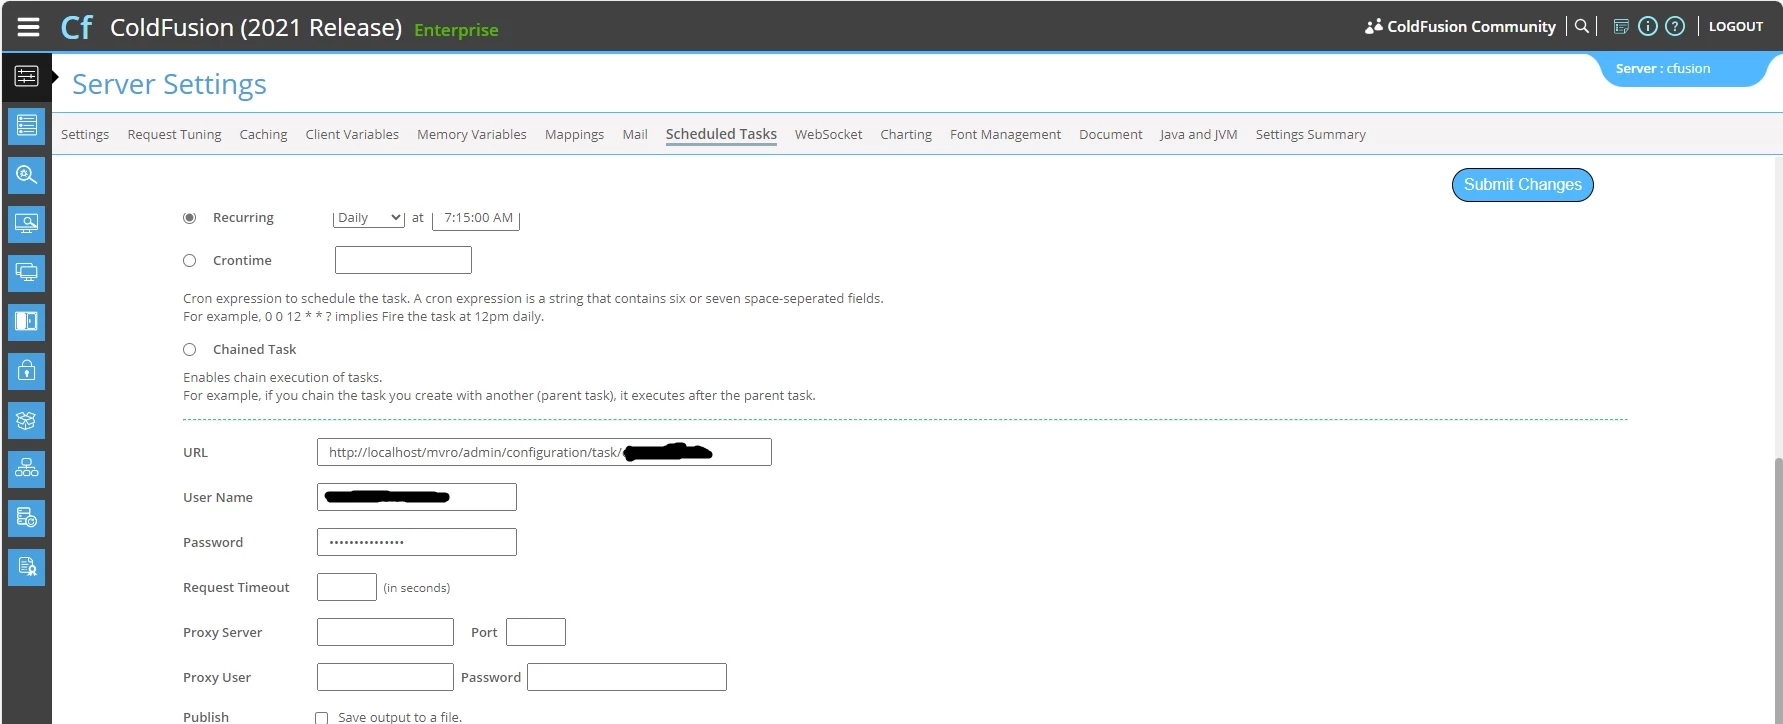
Task: Click the "(in seconds)" hint text
Action: [x=417, y=588]
